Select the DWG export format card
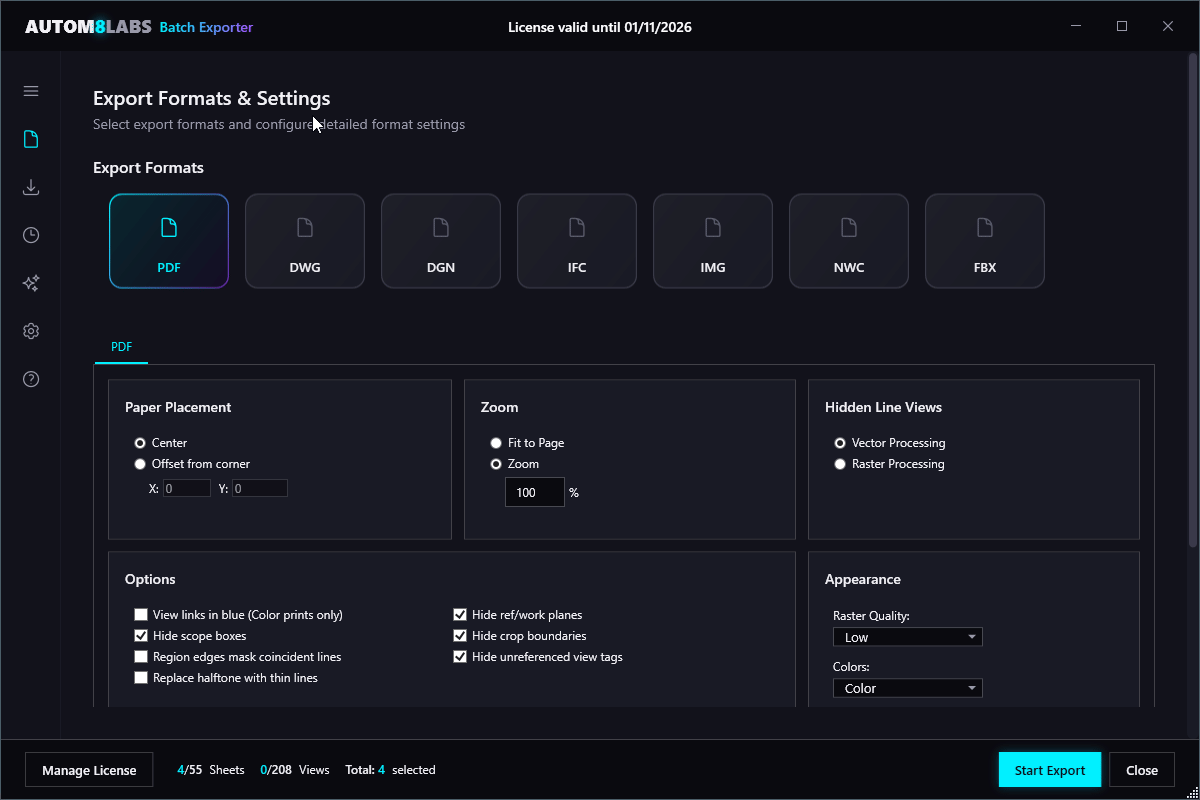1200x800 pixels. [304, 240]
